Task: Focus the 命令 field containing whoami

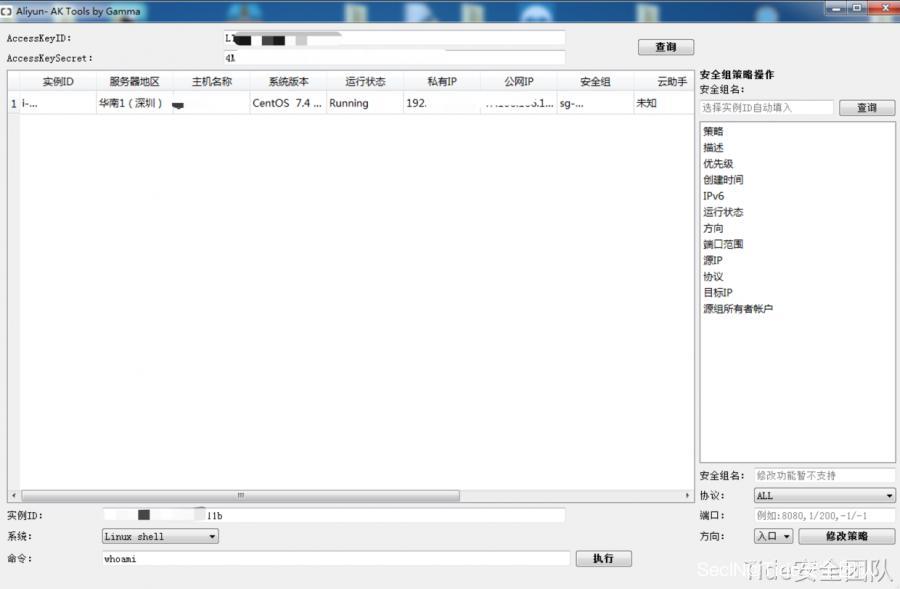Action: pos(336,559)
